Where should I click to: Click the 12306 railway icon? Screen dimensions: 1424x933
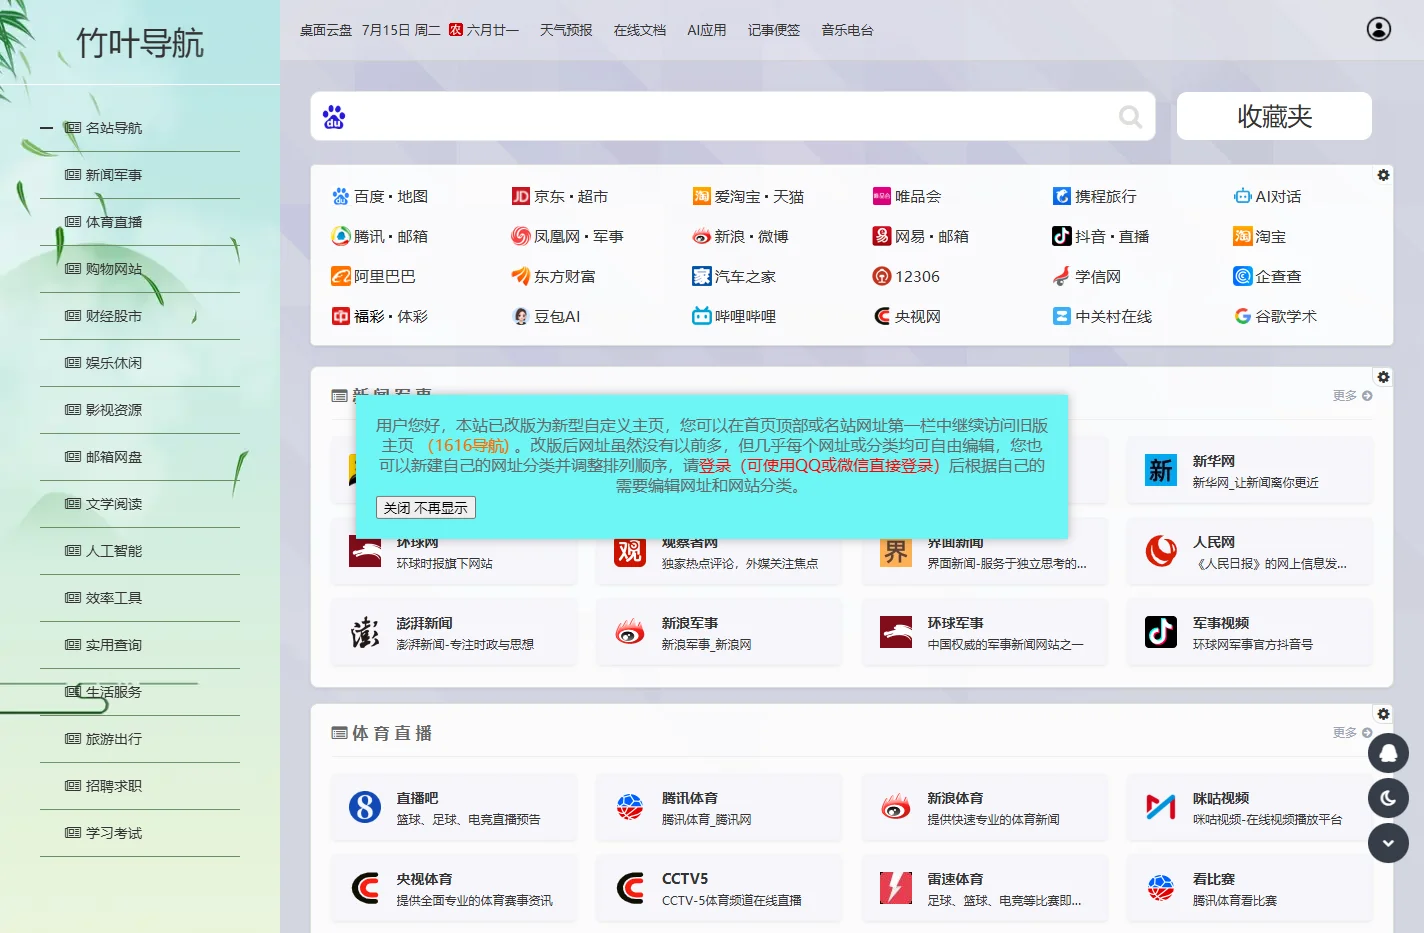[x=882, y=276]
